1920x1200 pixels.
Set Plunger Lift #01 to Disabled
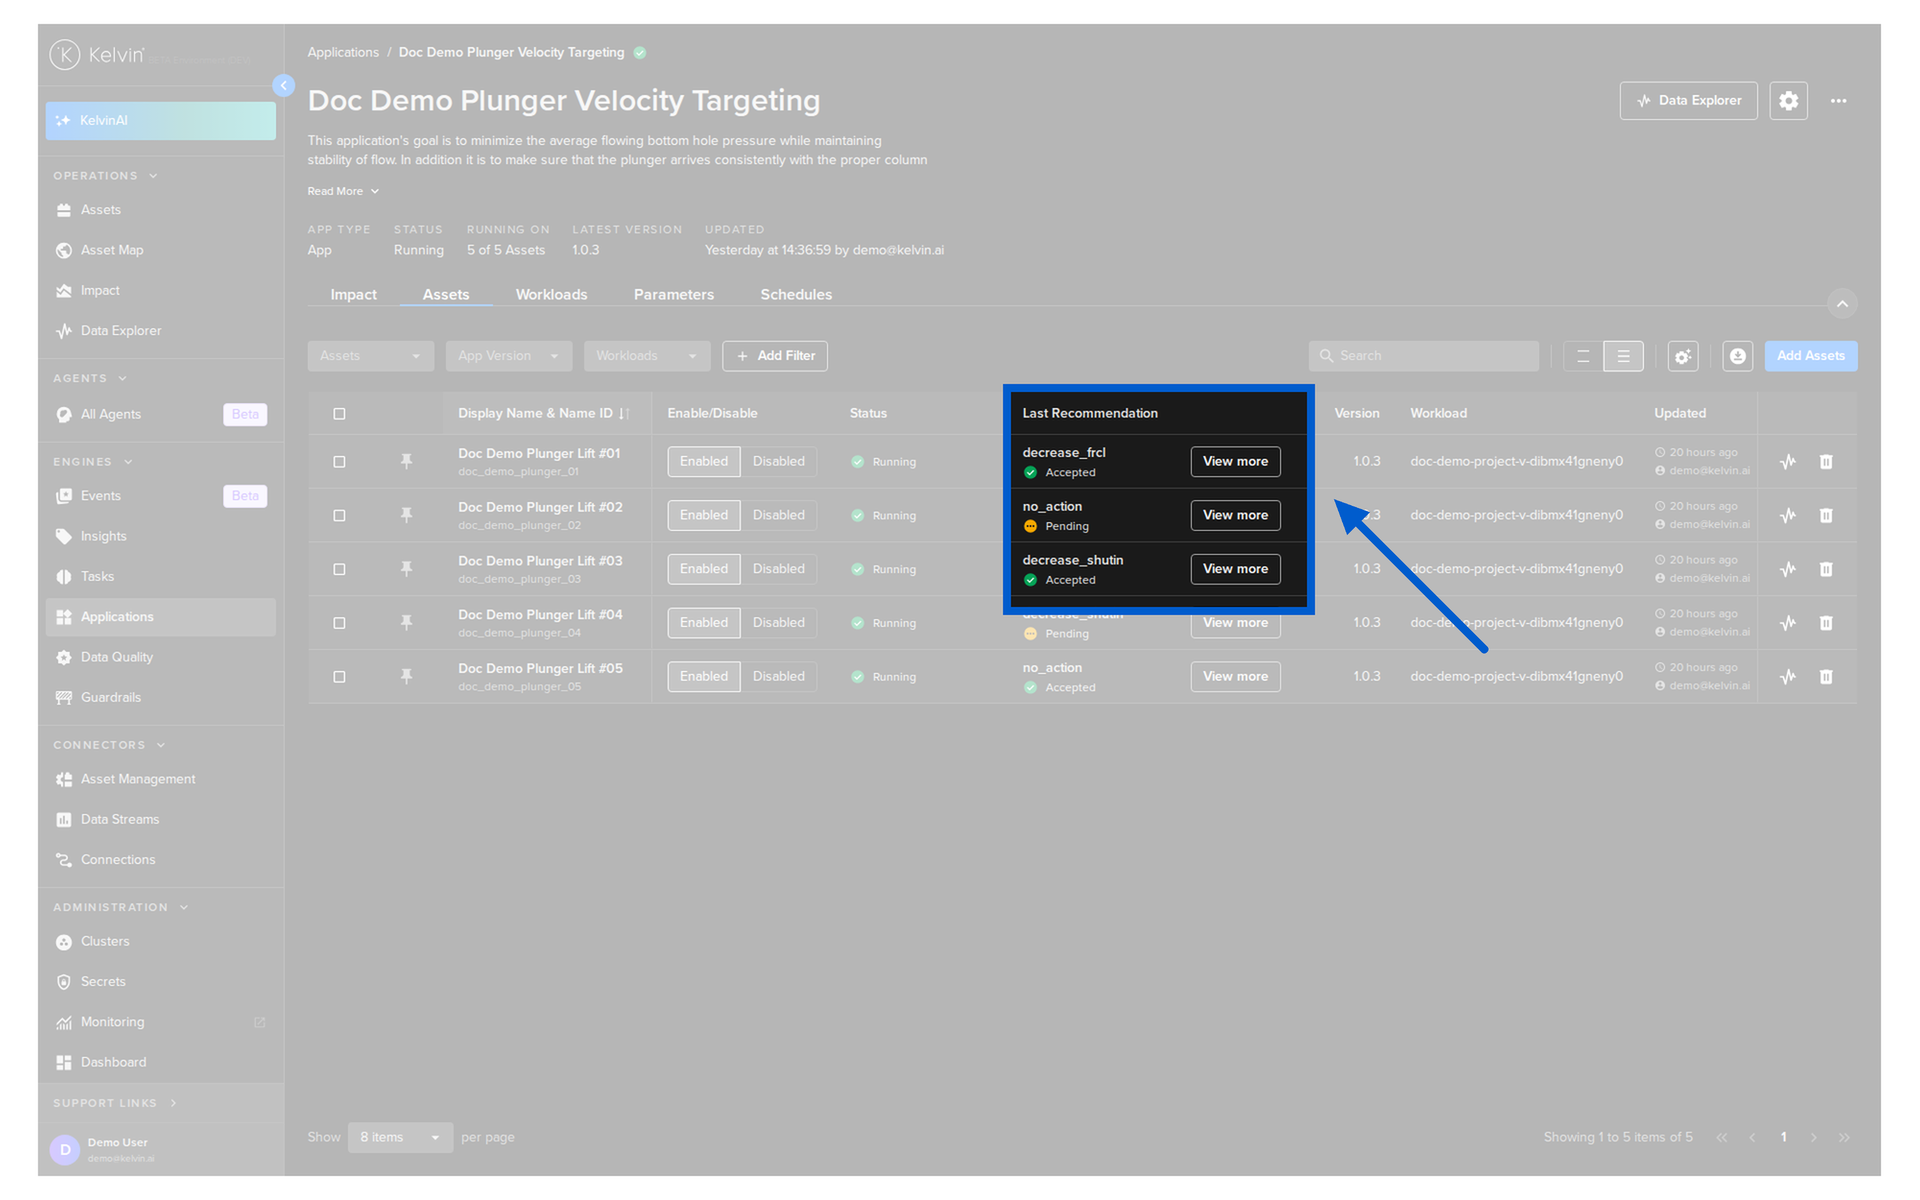coord(778,462)
